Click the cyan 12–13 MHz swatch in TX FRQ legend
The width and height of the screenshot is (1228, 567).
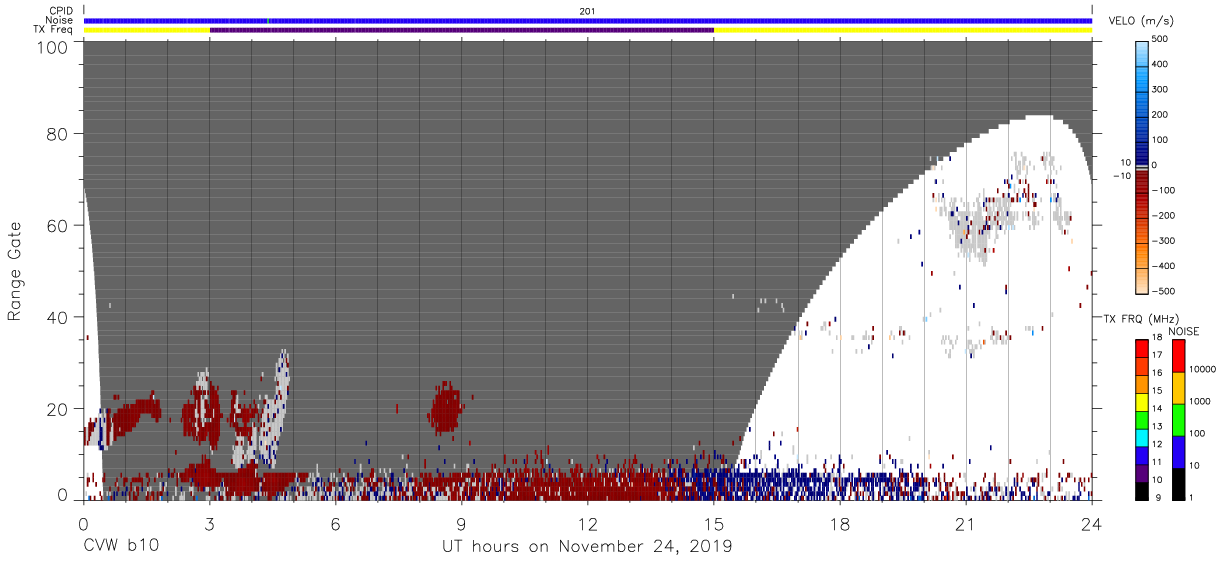click(x=1141, y=436)
